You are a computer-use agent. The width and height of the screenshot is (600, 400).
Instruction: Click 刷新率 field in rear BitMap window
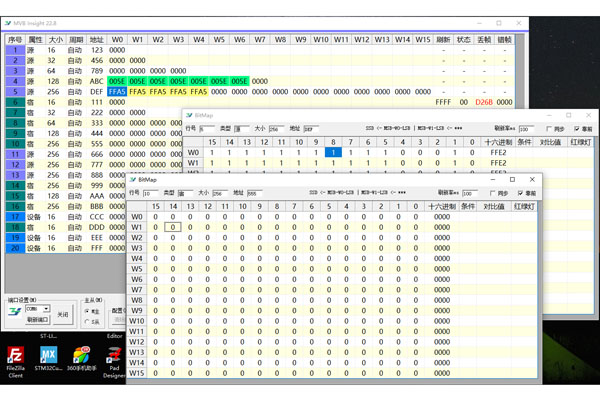click(526, 129)
